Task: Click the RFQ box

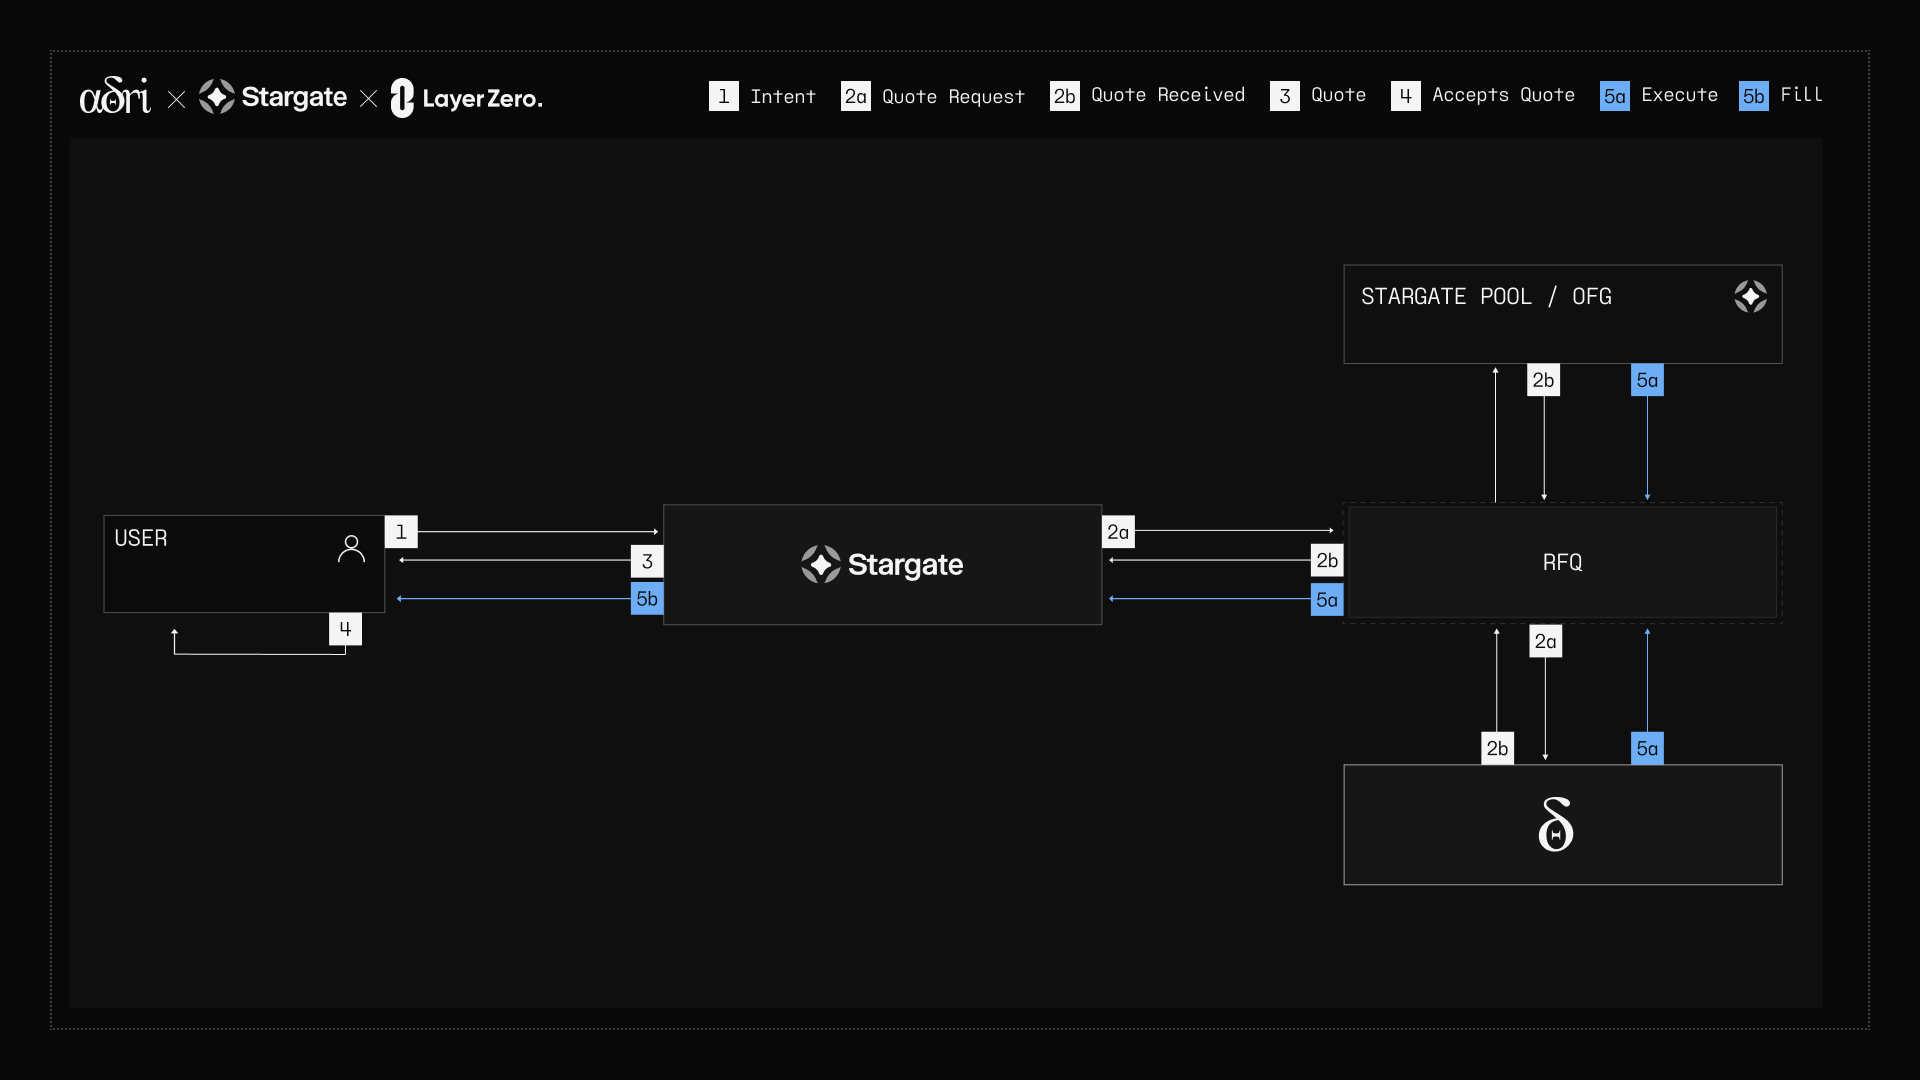Action: click(x=1562, y=562)
